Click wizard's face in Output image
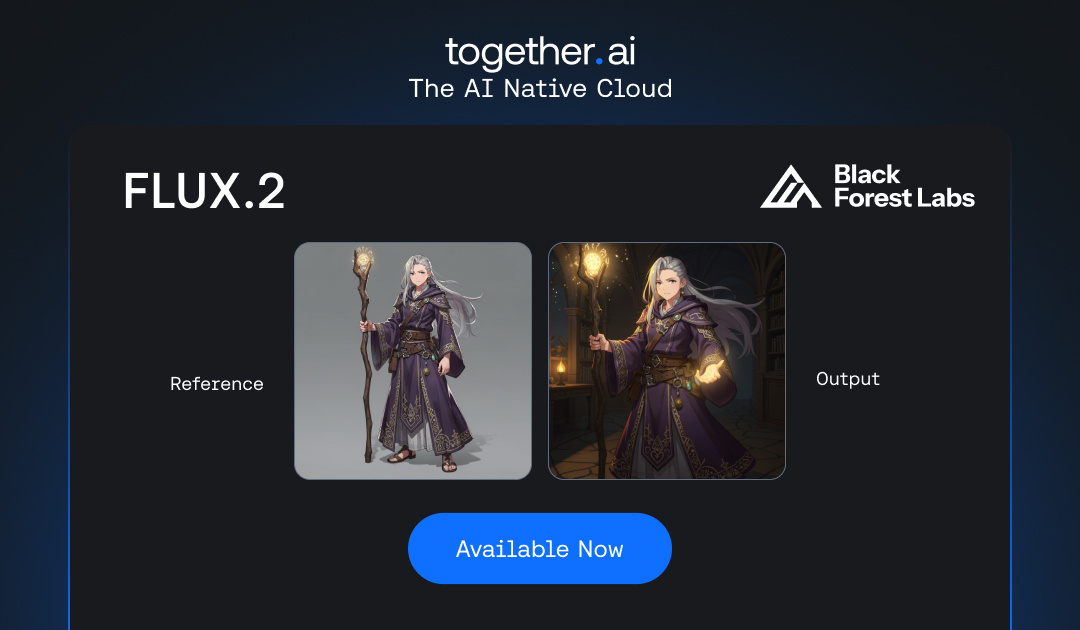 coord(667,285)
